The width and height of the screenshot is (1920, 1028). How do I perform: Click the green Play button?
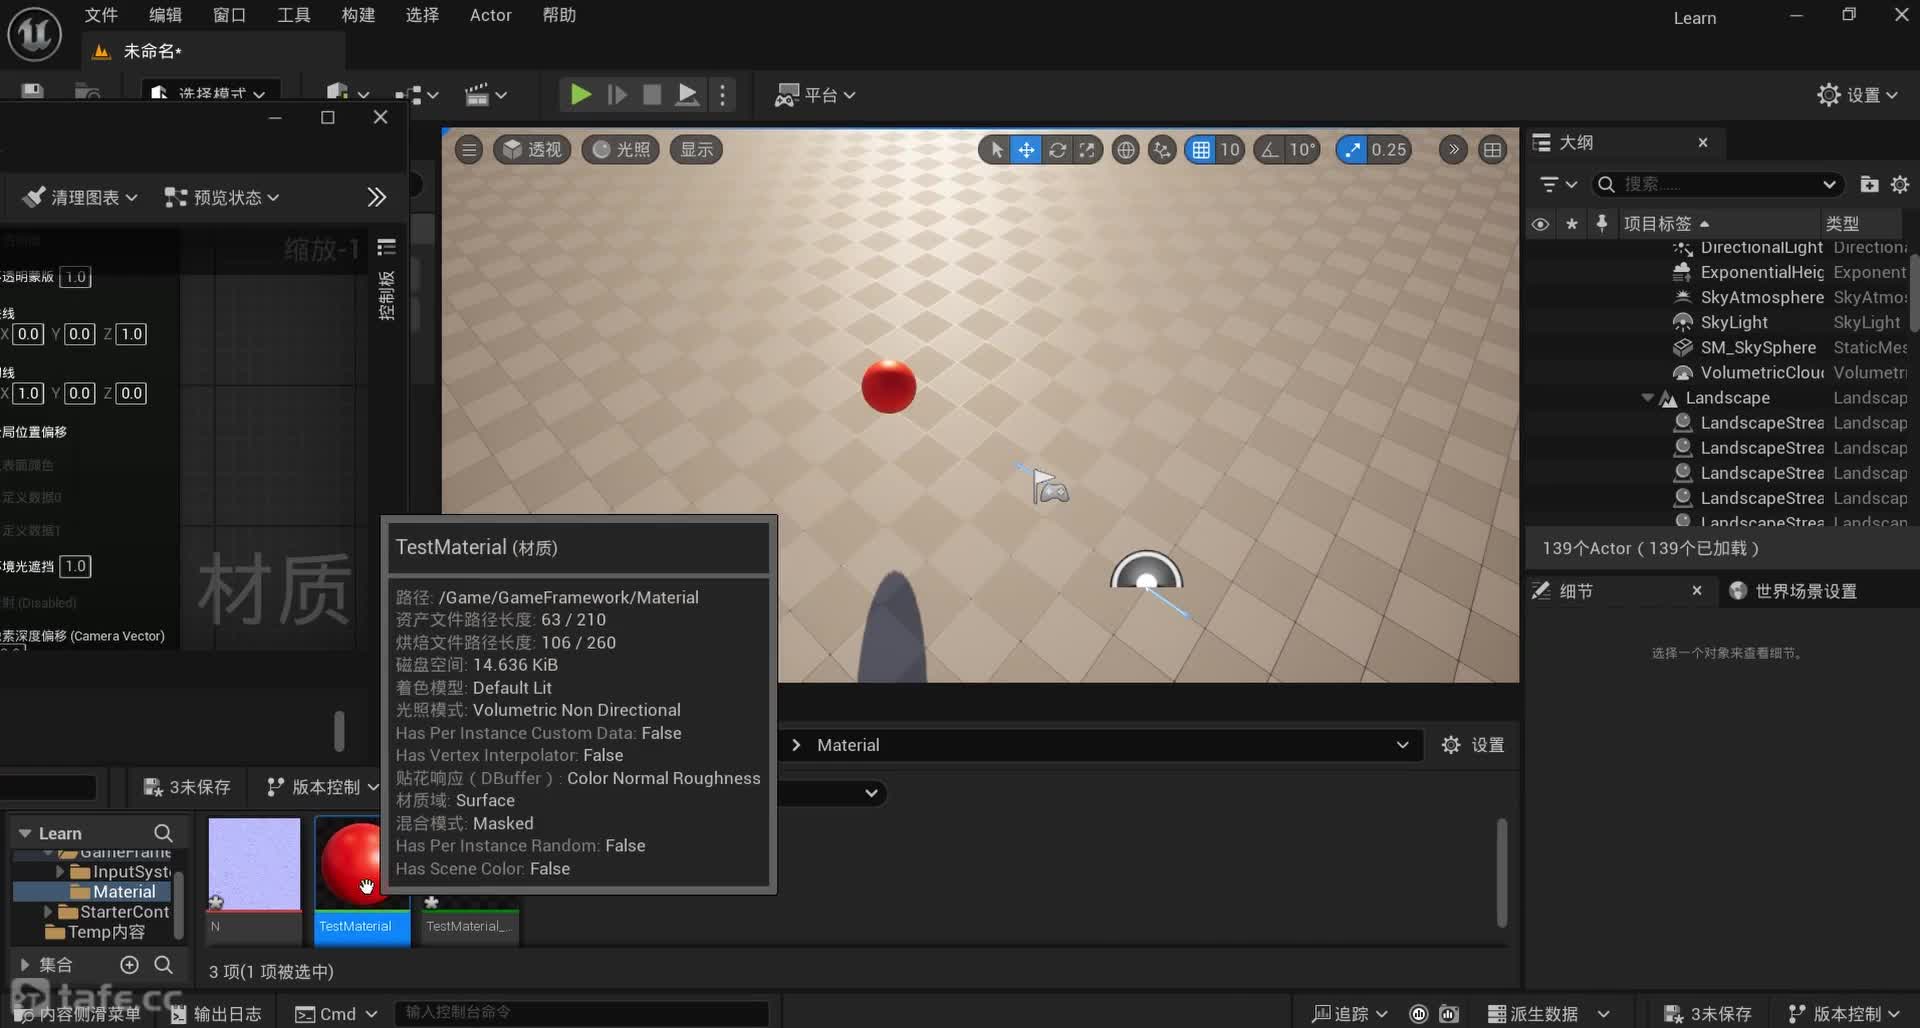580,95
